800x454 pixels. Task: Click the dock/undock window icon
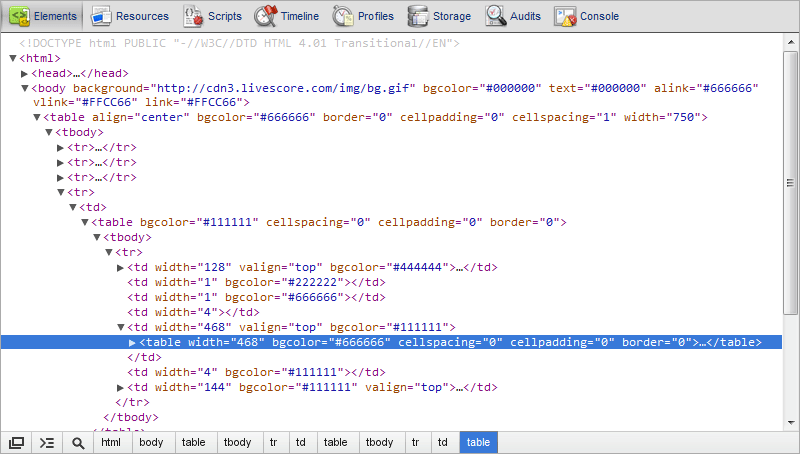click(x=16, y=443)
